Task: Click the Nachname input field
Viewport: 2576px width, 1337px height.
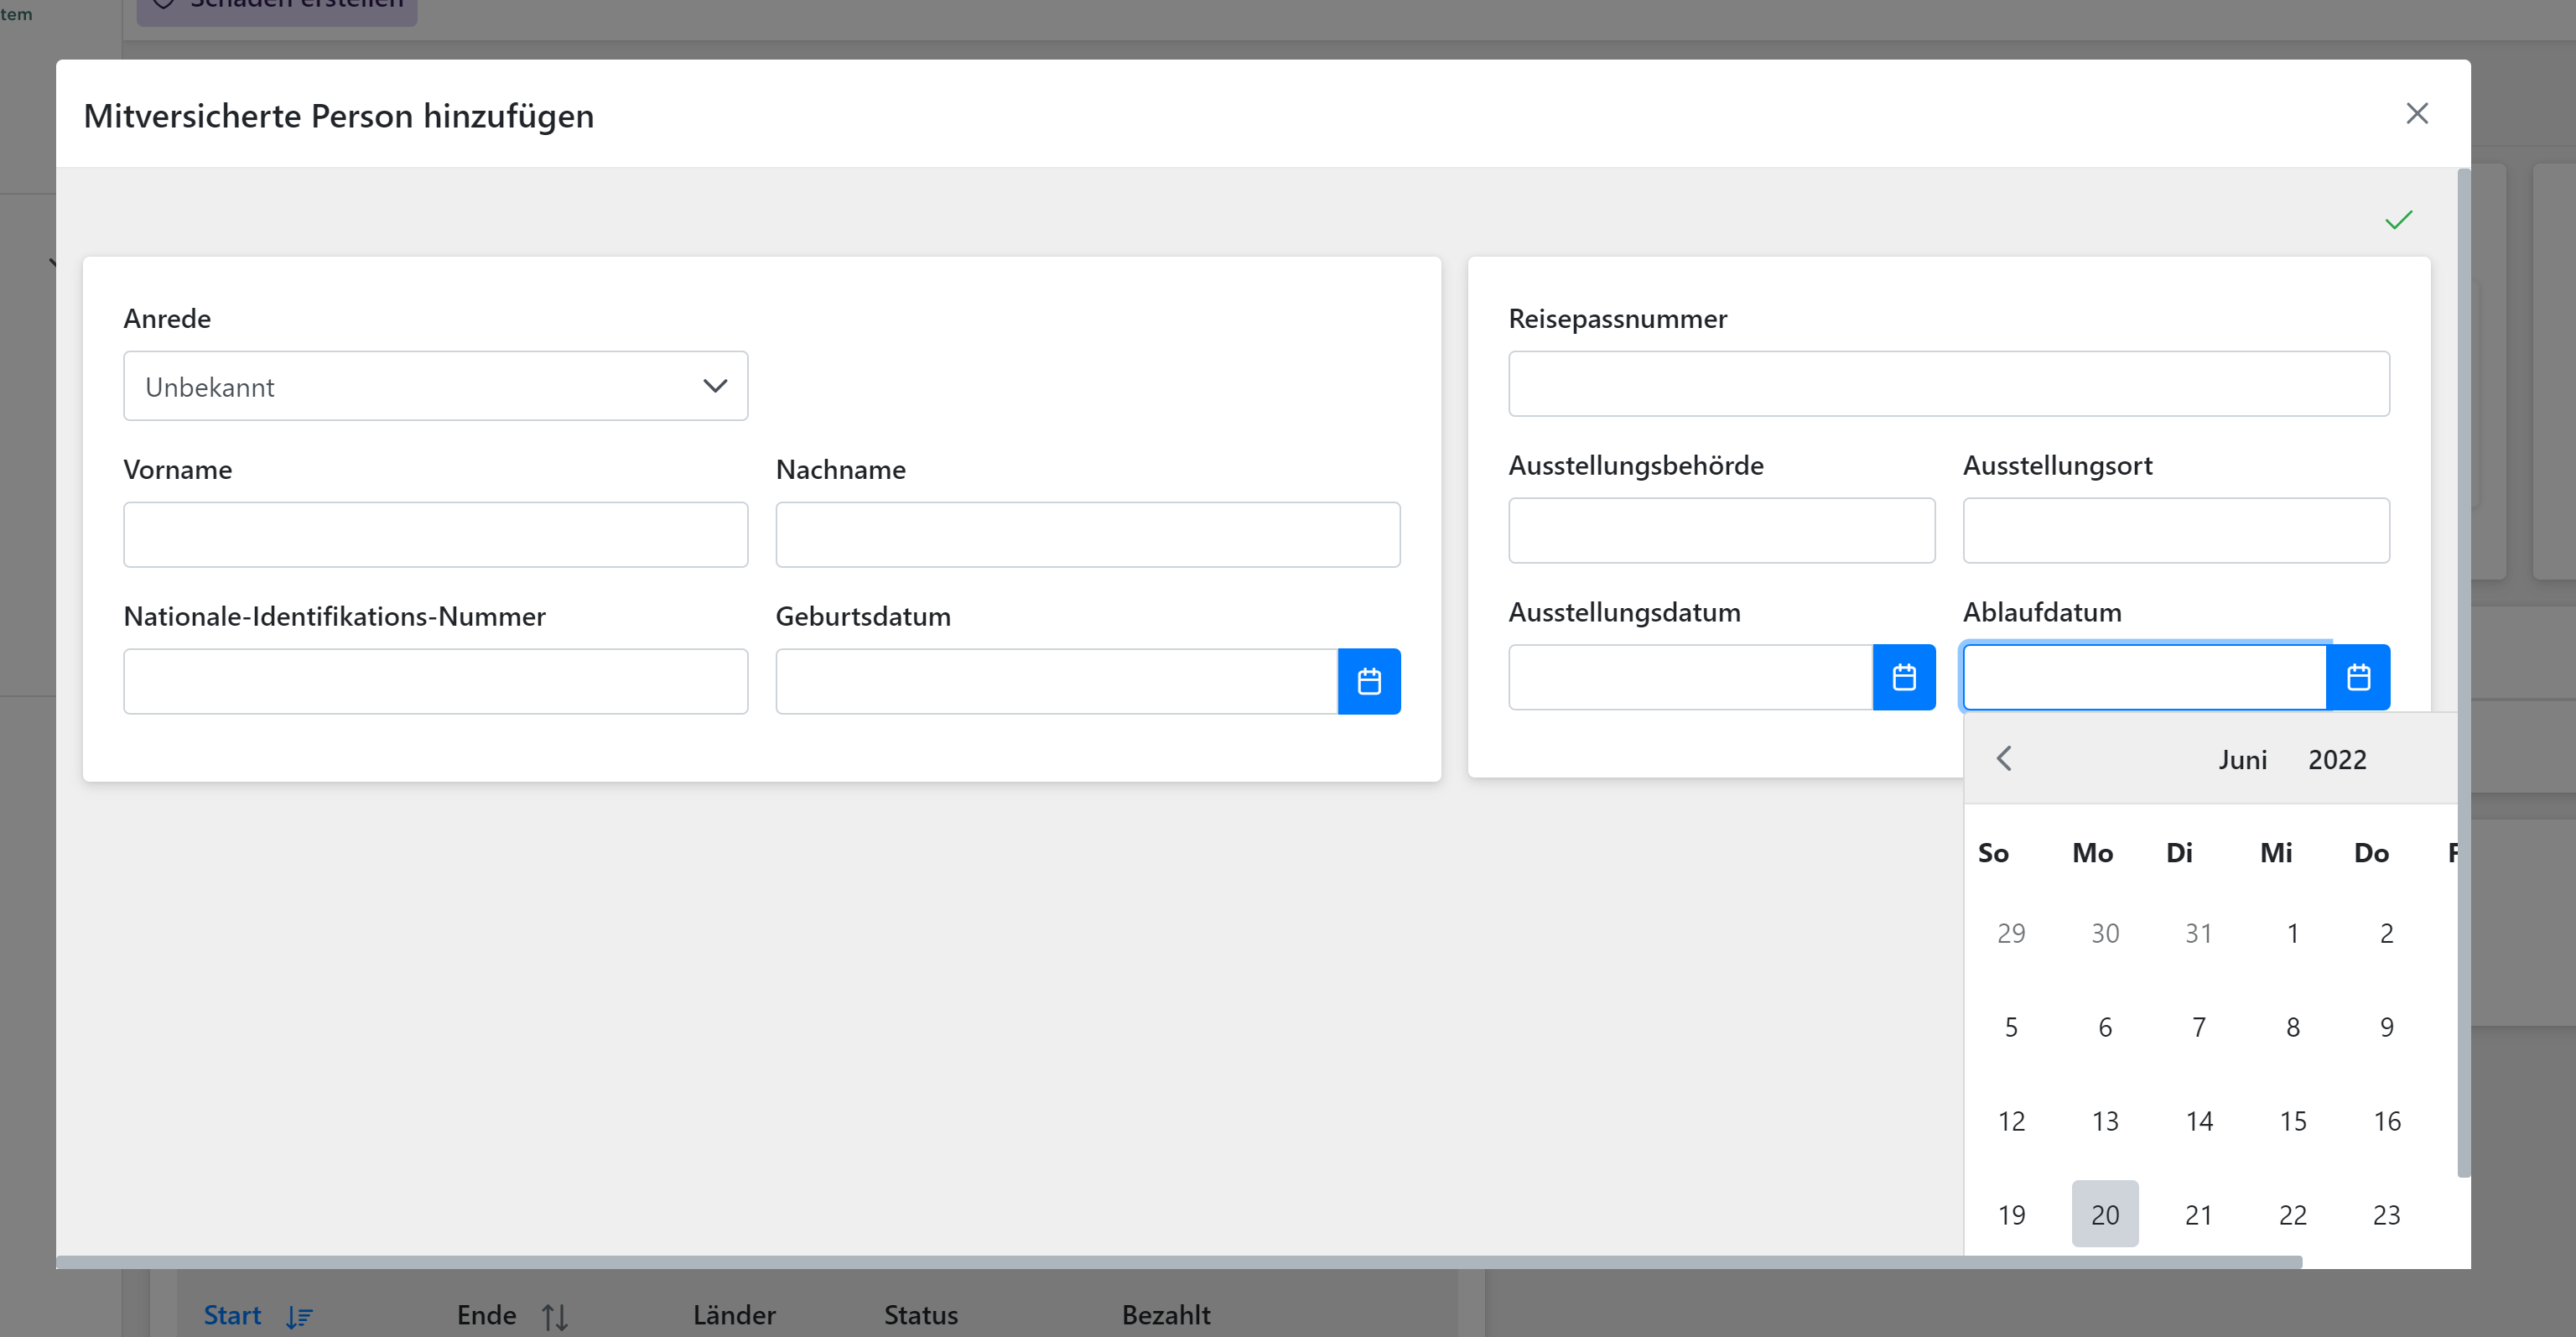Action: [1087, 534]
